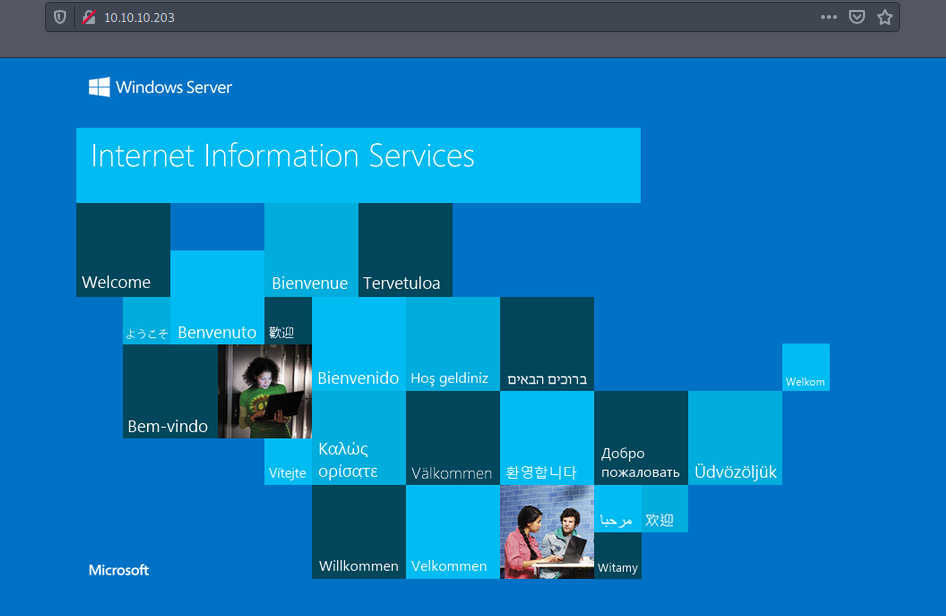Click the woman with laptop photo
The image size is (946, 616).
[x=265, y=391]
